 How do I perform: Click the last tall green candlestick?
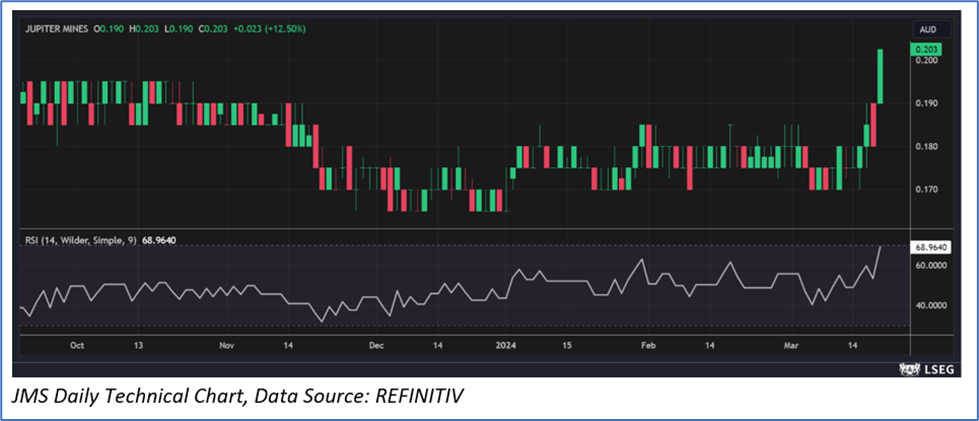coord(880,76)
